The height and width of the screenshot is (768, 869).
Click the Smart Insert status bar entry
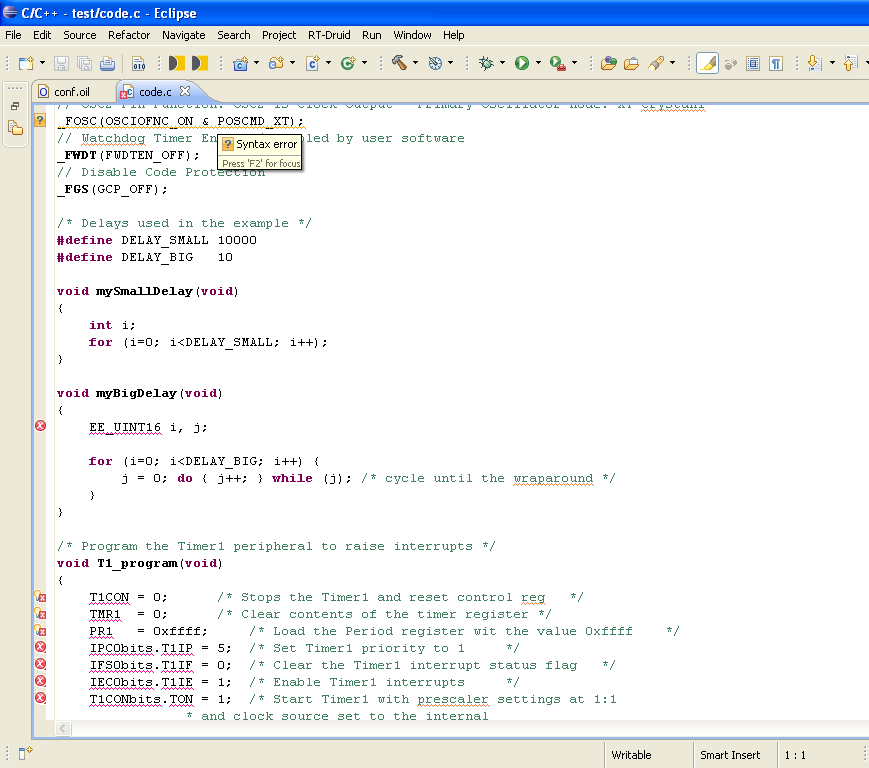click(x=730, y=755)
